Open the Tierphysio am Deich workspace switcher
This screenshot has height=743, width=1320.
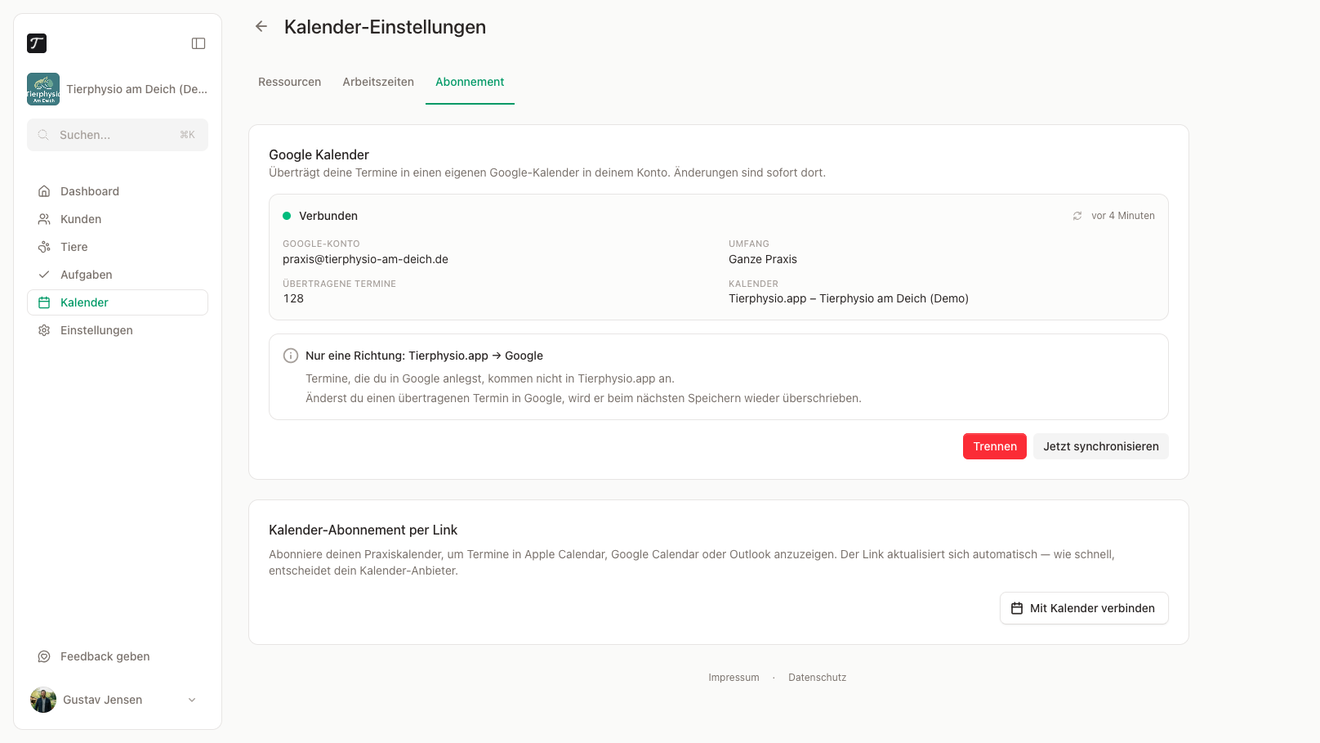[117, 89]
